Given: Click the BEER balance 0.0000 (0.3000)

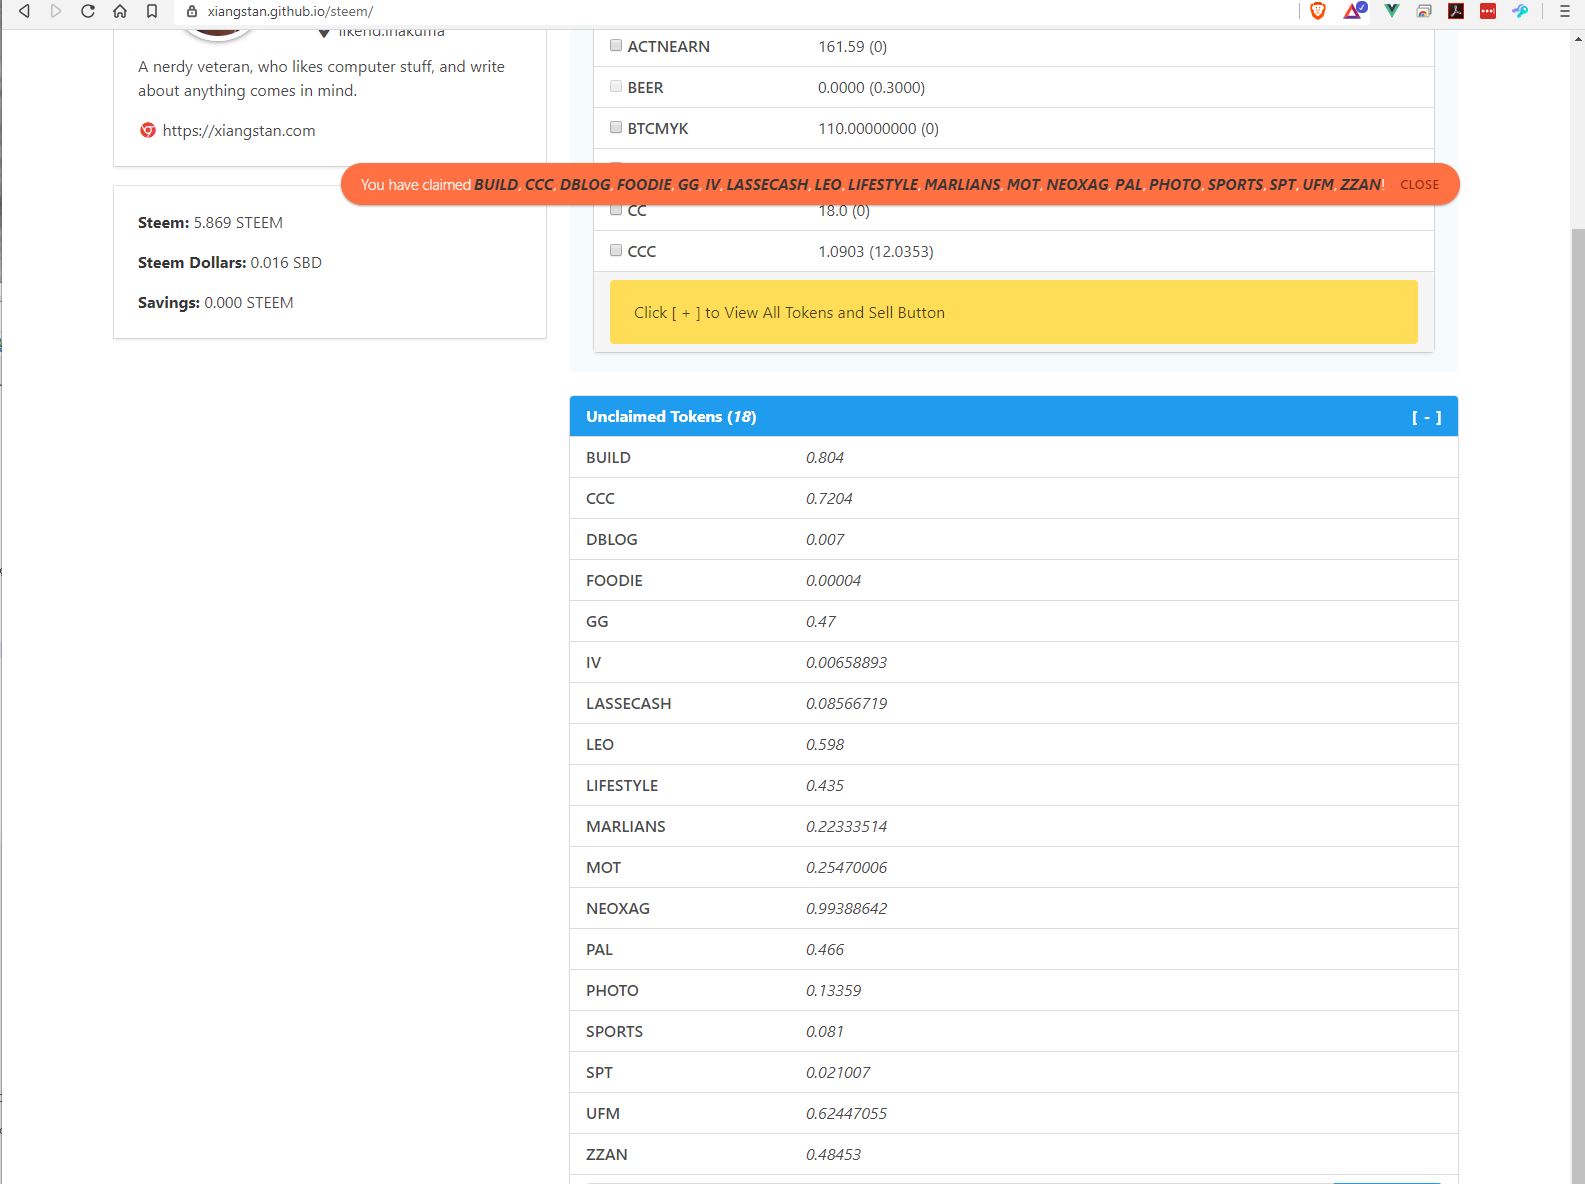Looking at the screenshot, I should 871,87.
